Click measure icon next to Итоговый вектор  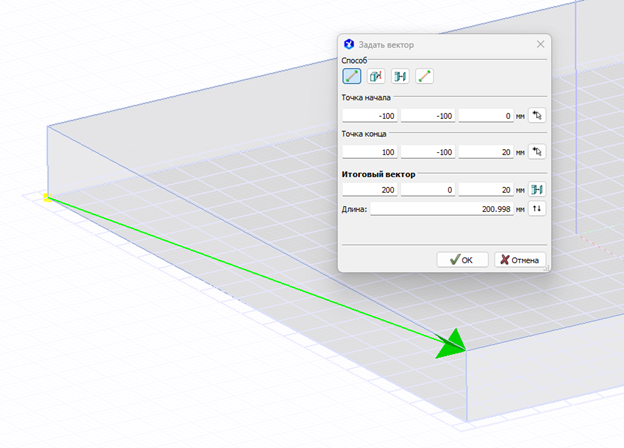pos(537,189)
